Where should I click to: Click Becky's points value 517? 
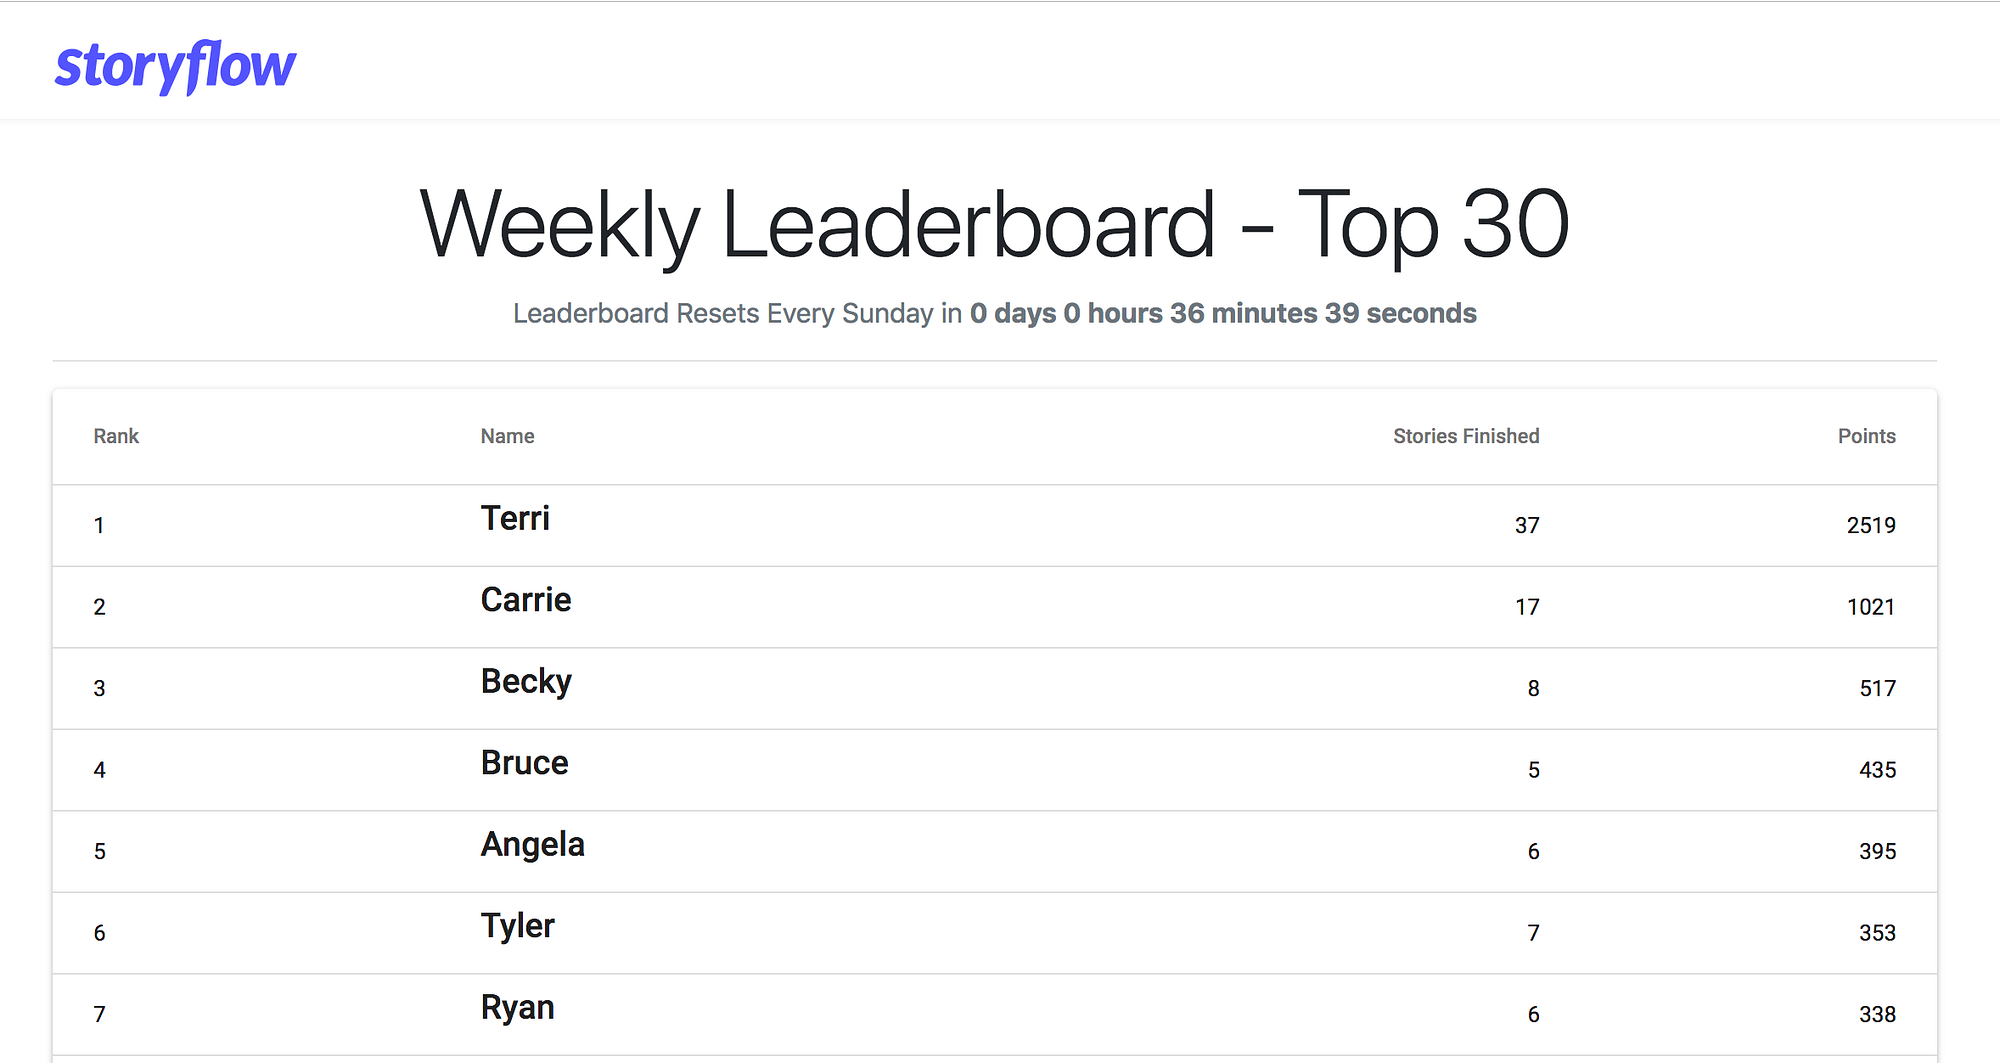coord(1877,689)
